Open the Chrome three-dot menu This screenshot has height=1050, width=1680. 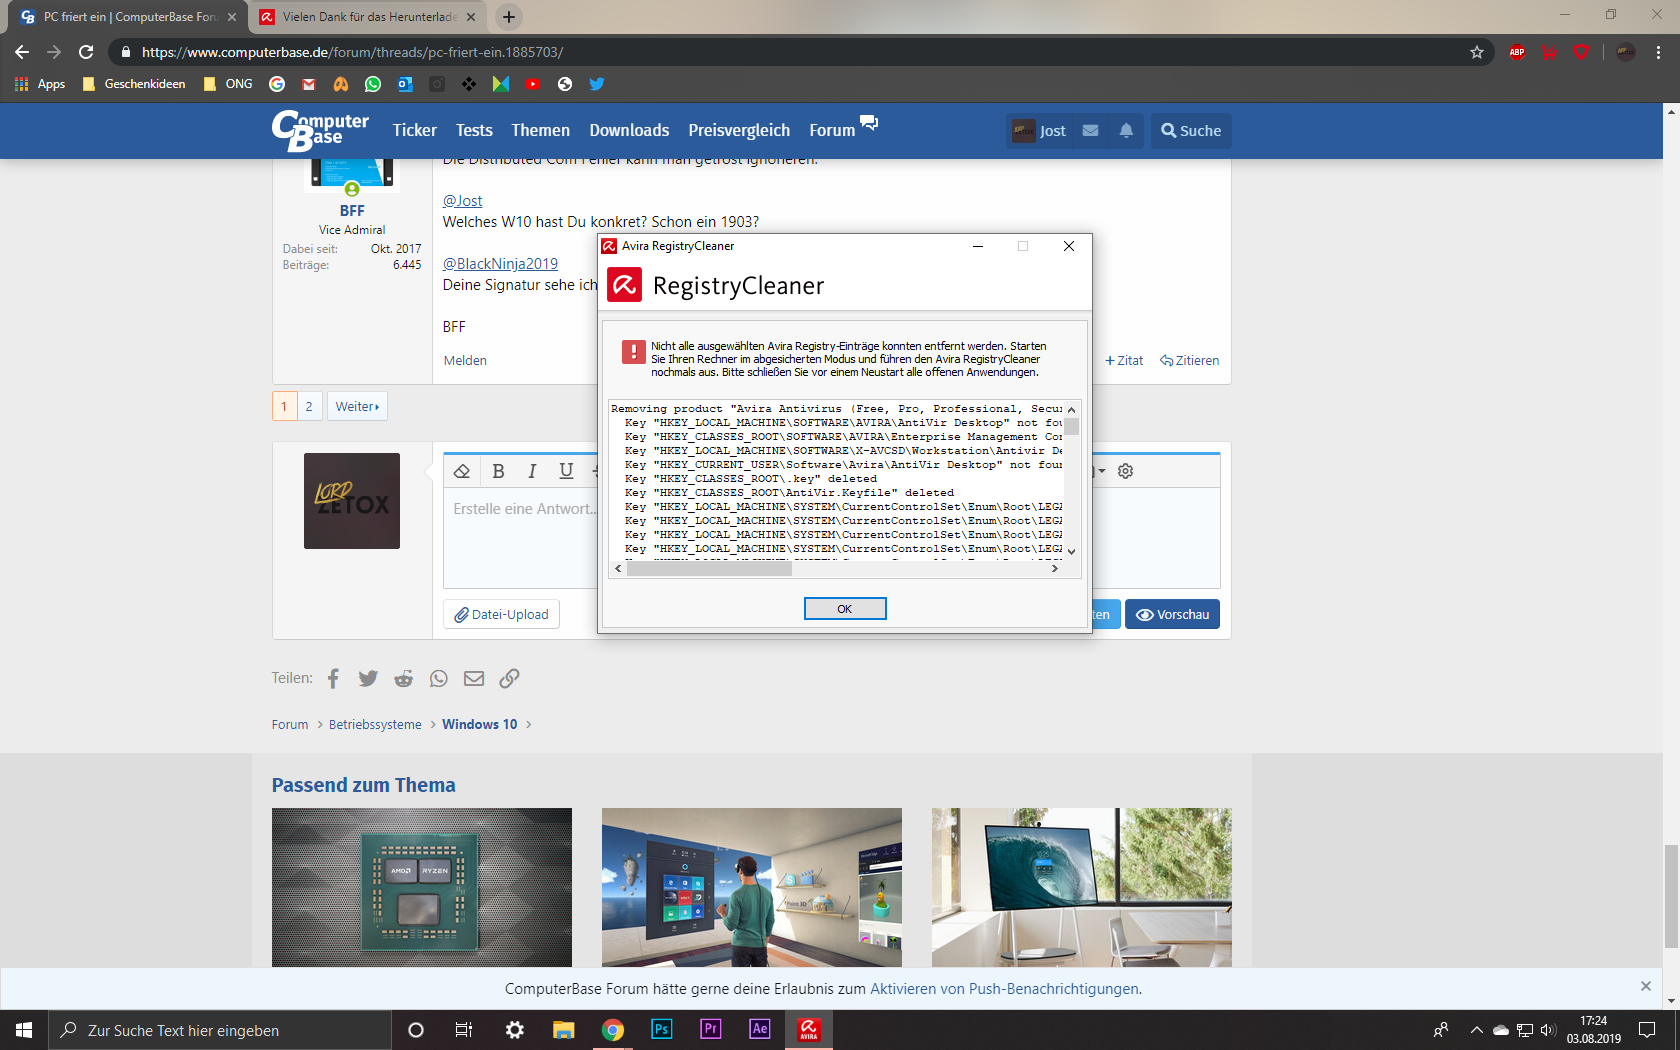[x=1658, y=52]
